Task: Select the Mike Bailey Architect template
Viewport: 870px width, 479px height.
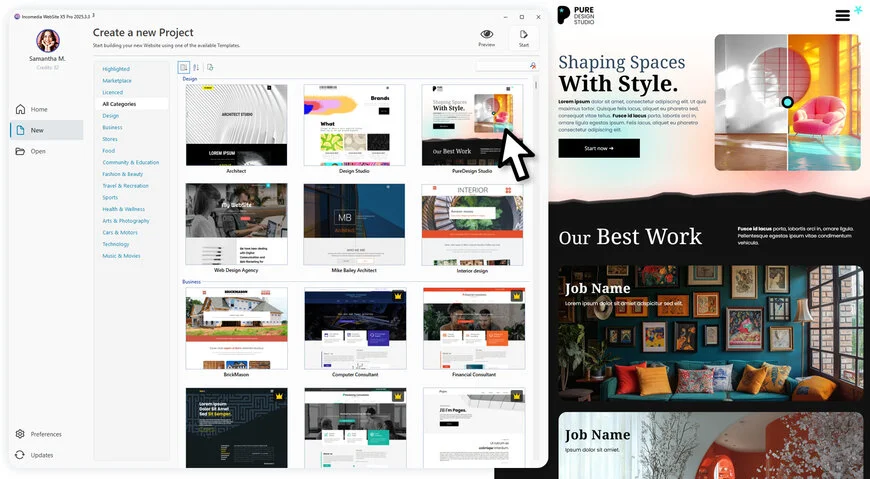Action: [355, 224]
